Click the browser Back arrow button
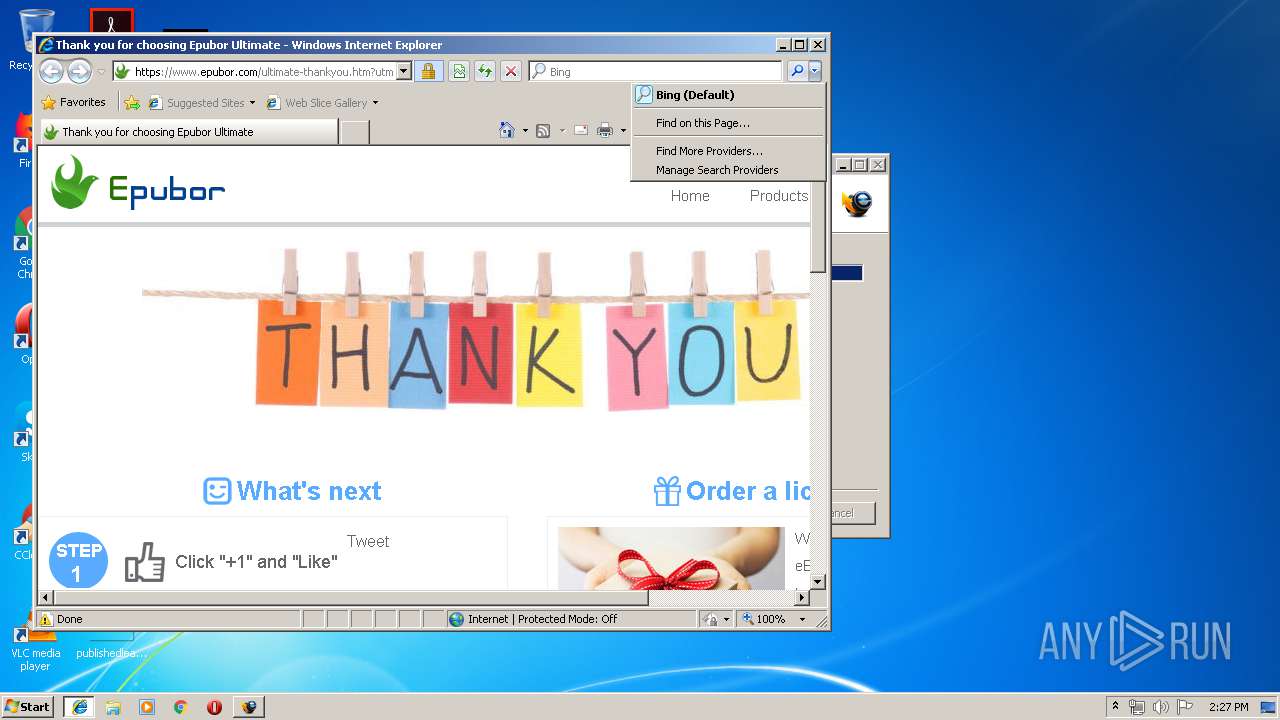This screenshot has height=720, width=1280. tap(51, 71)
